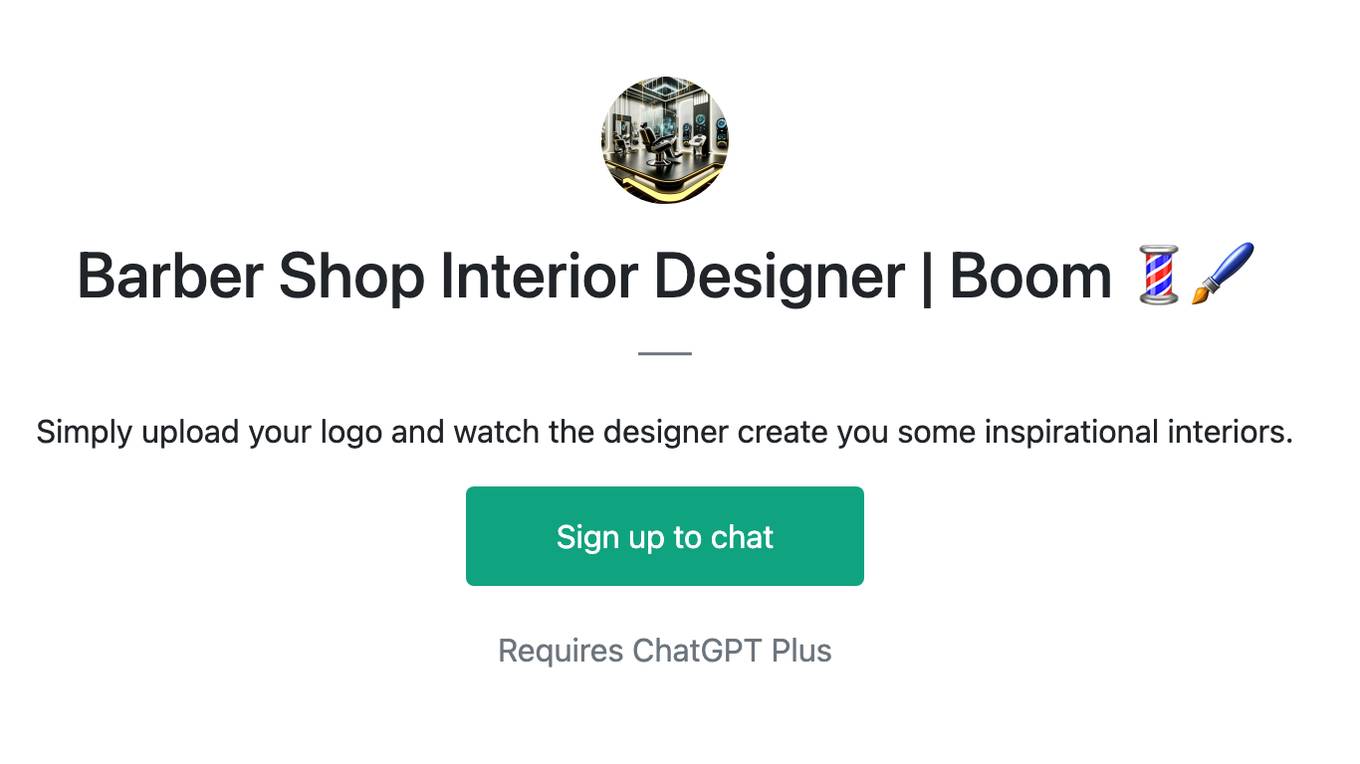Click the paintbrush emoji in title

(1223, 273)
